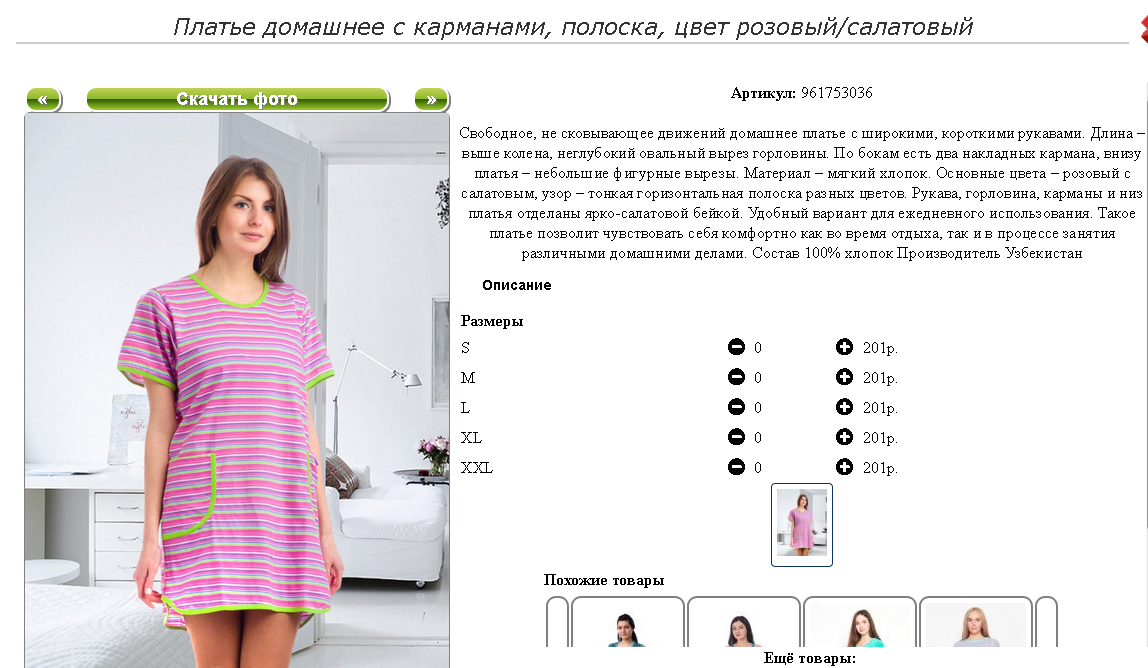Reduce quantity for size L
Screen dimensions: 1148x668
click(x=736, y=407)
